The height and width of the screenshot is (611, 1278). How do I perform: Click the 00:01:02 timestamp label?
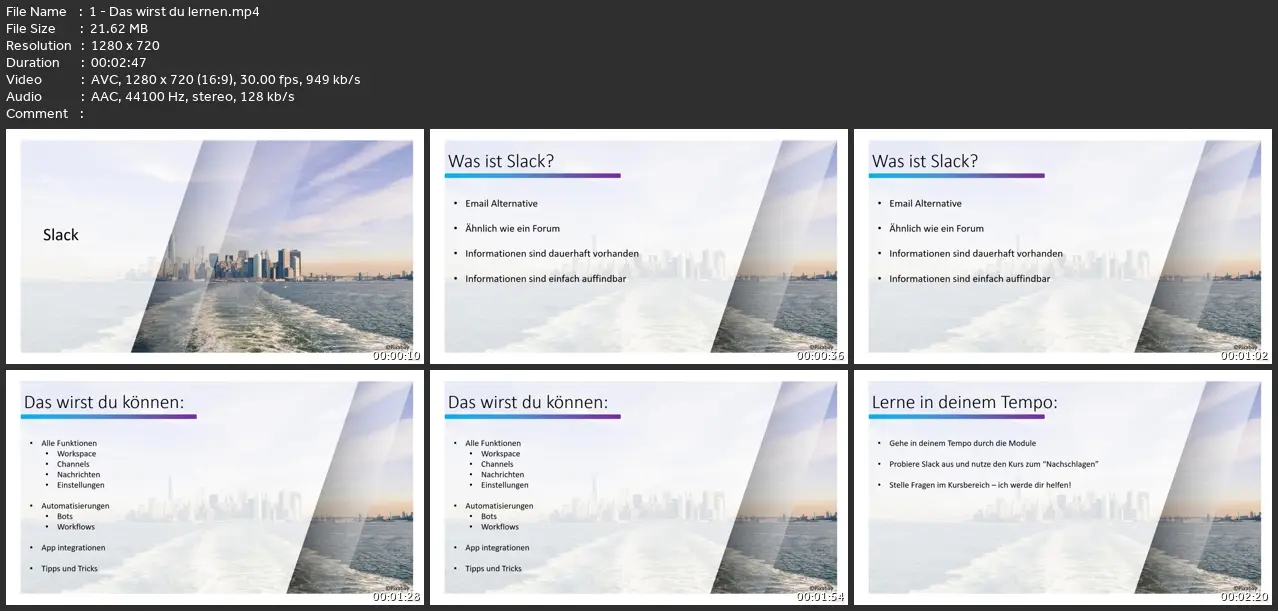(1245, 356)
